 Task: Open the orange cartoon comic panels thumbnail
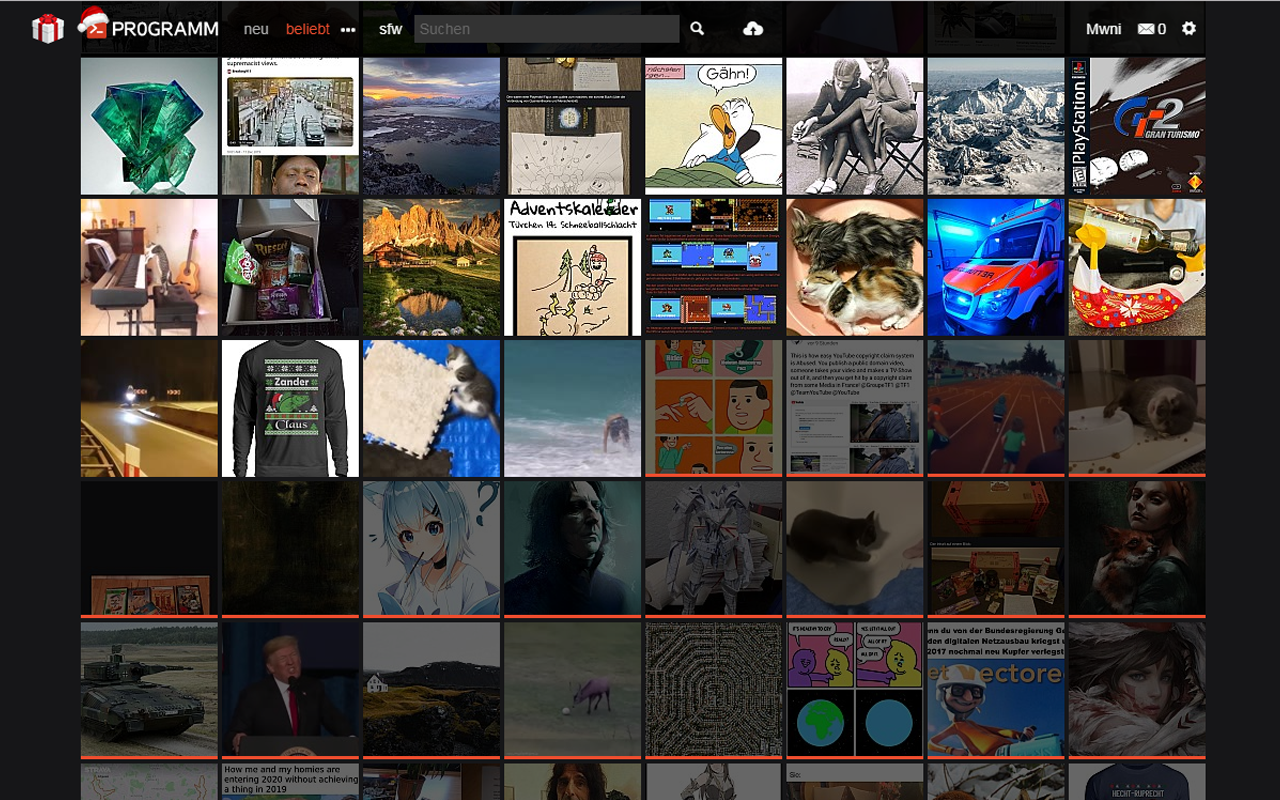point(714,408)
